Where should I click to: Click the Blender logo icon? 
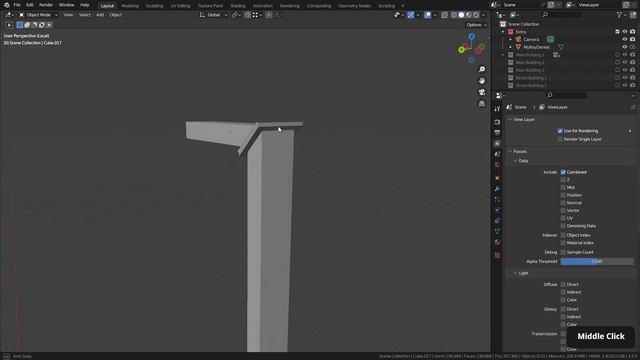click(6, 5)
